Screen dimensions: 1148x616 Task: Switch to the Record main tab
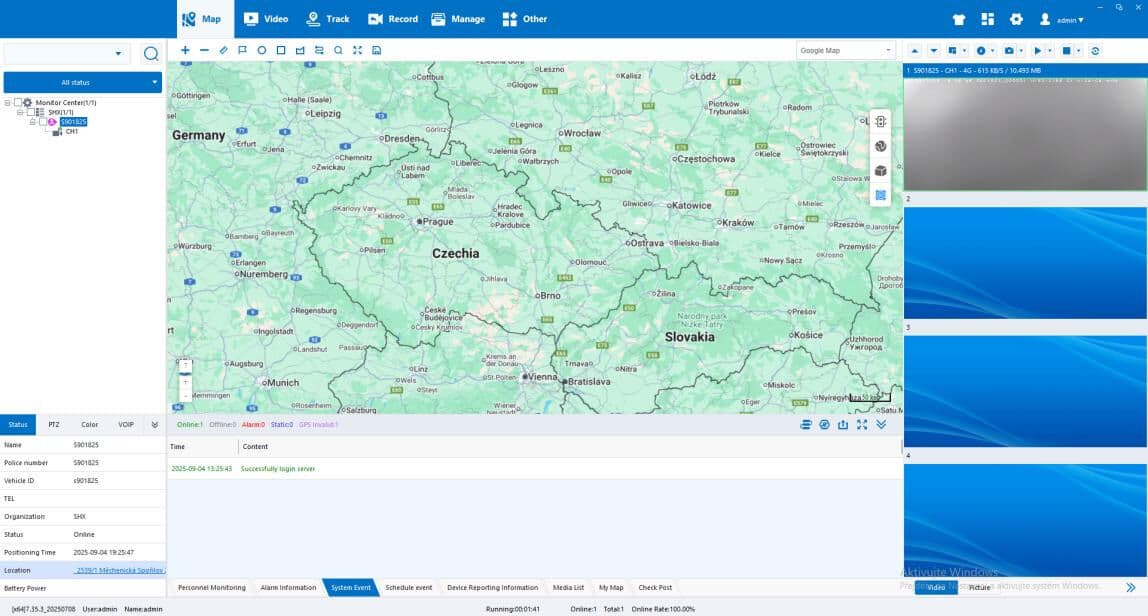[x=393, y=19]
